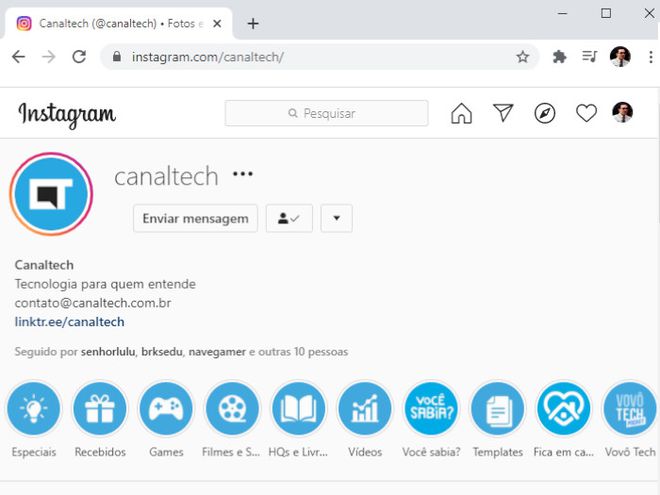Open the Vovô Tech highlight

click(x=630, y=409)
